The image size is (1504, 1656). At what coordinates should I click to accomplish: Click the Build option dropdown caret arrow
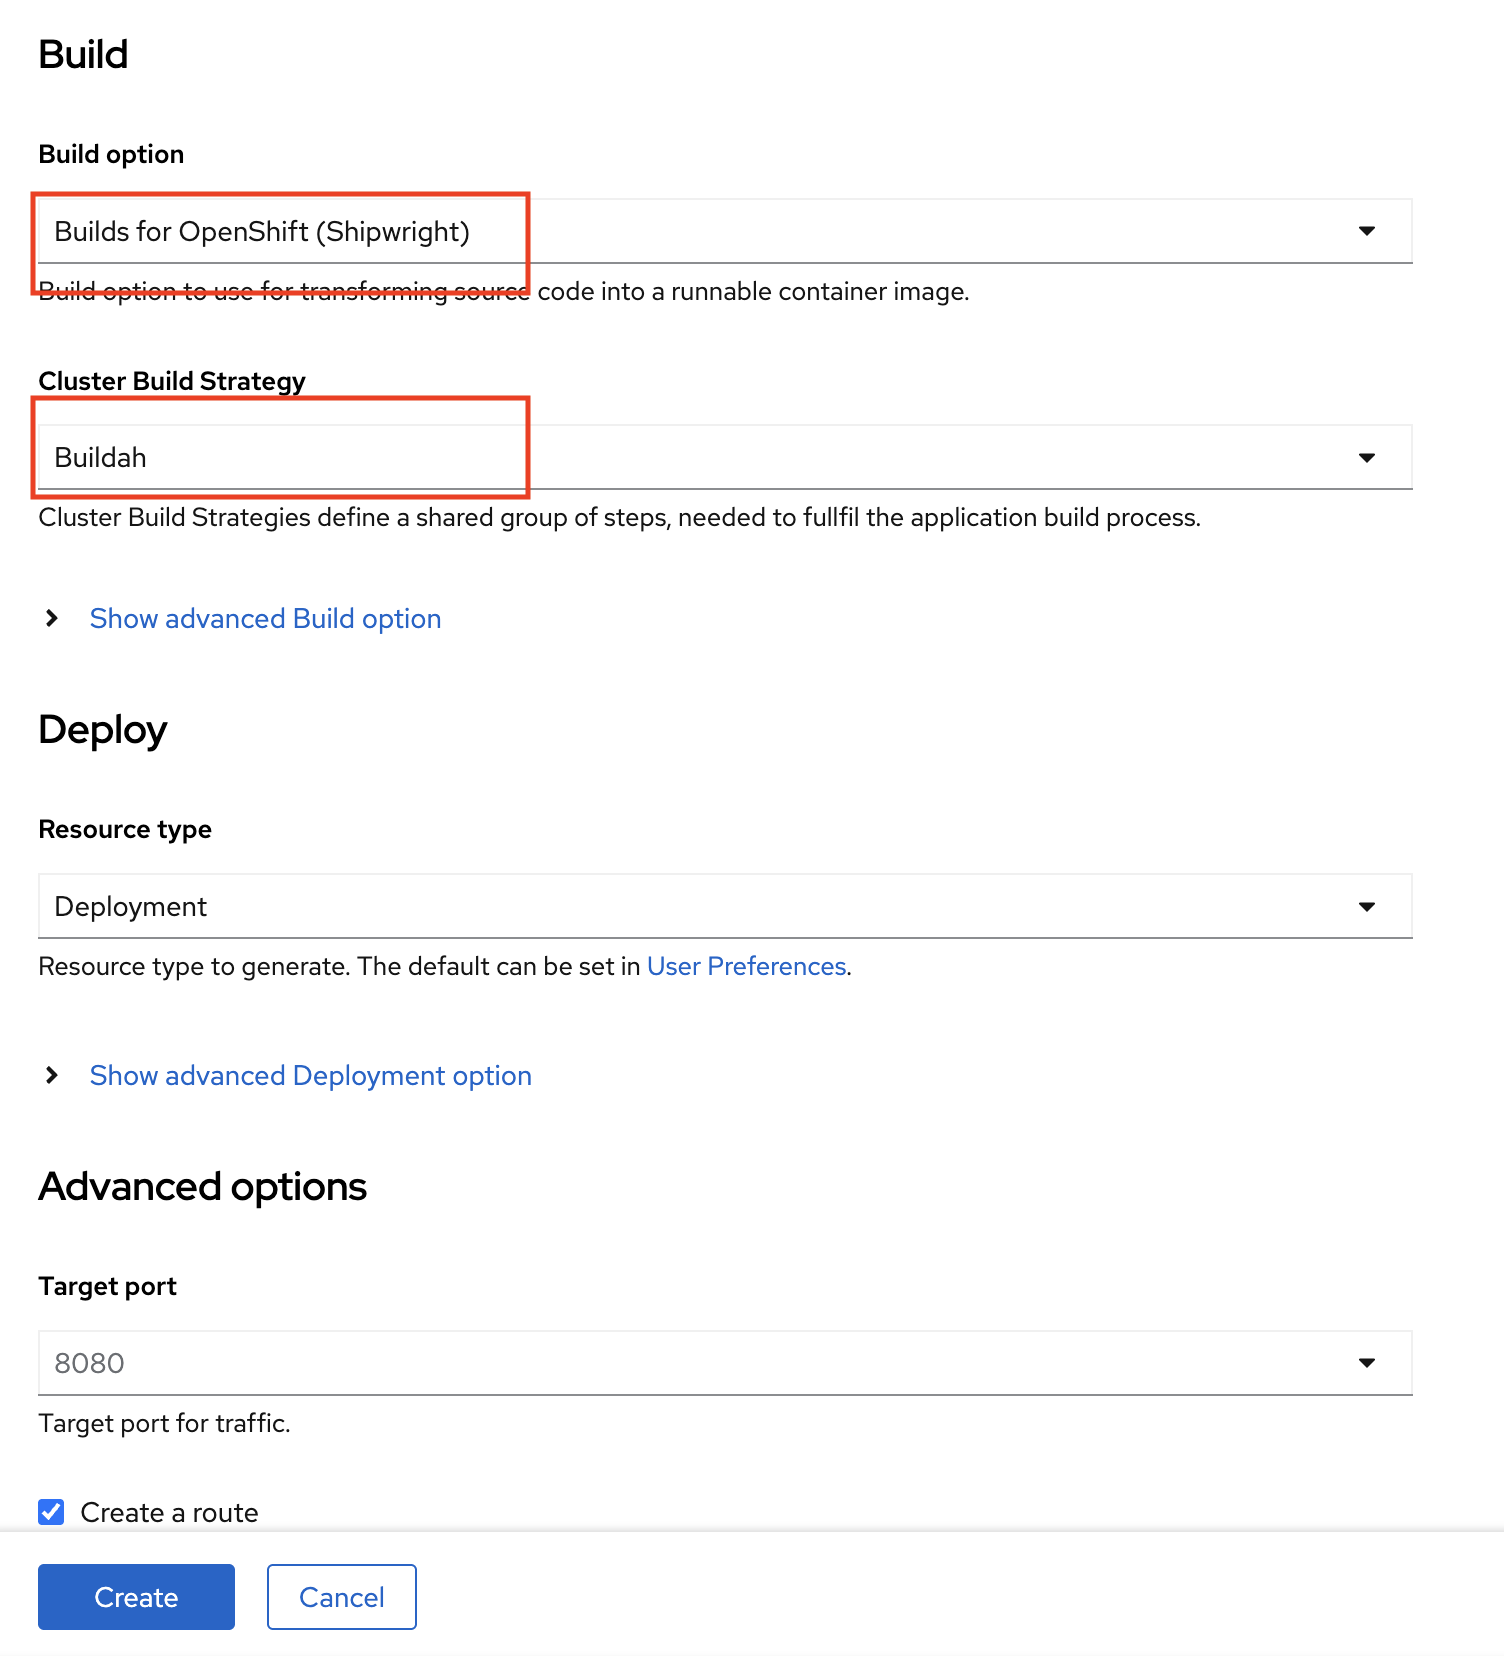coord(1367,231)
